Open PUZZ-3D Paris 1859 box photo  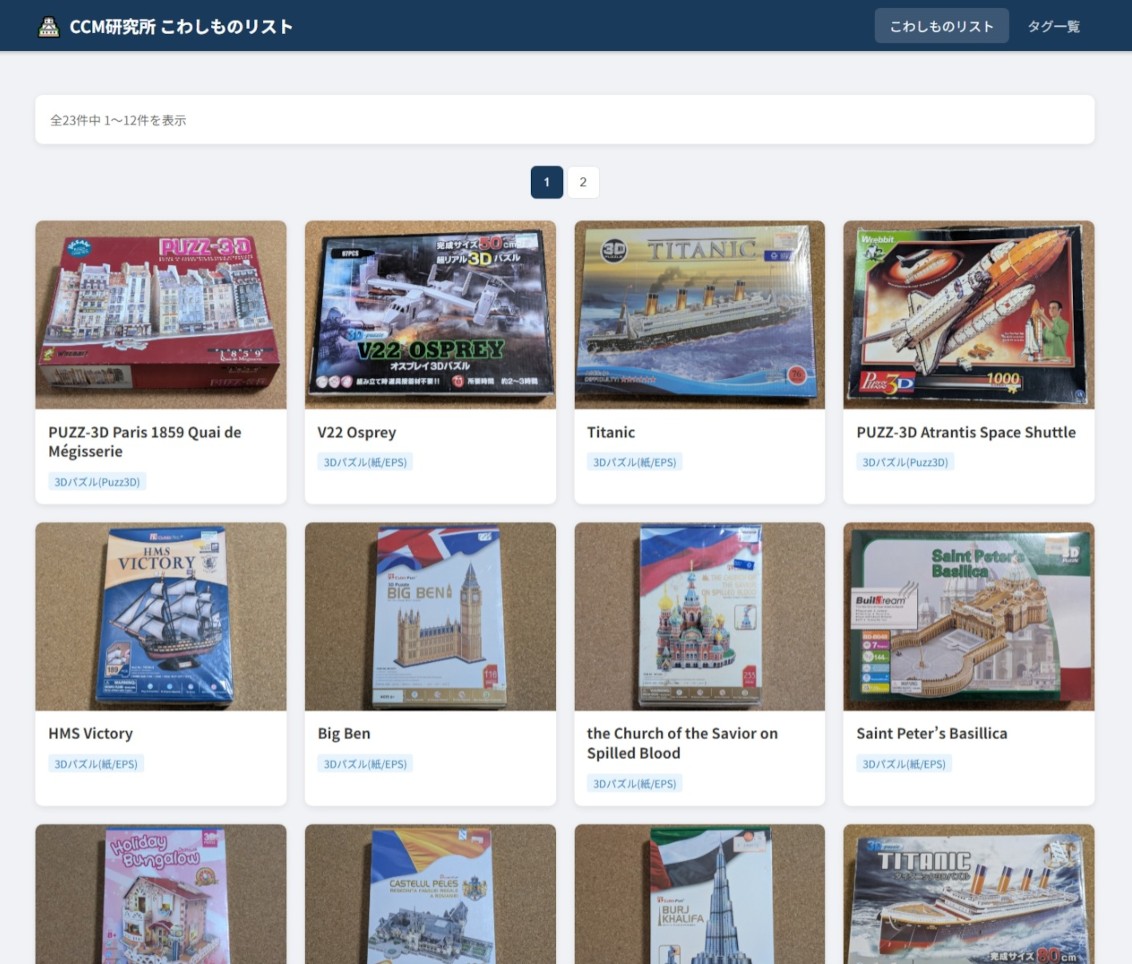(161, 315)
